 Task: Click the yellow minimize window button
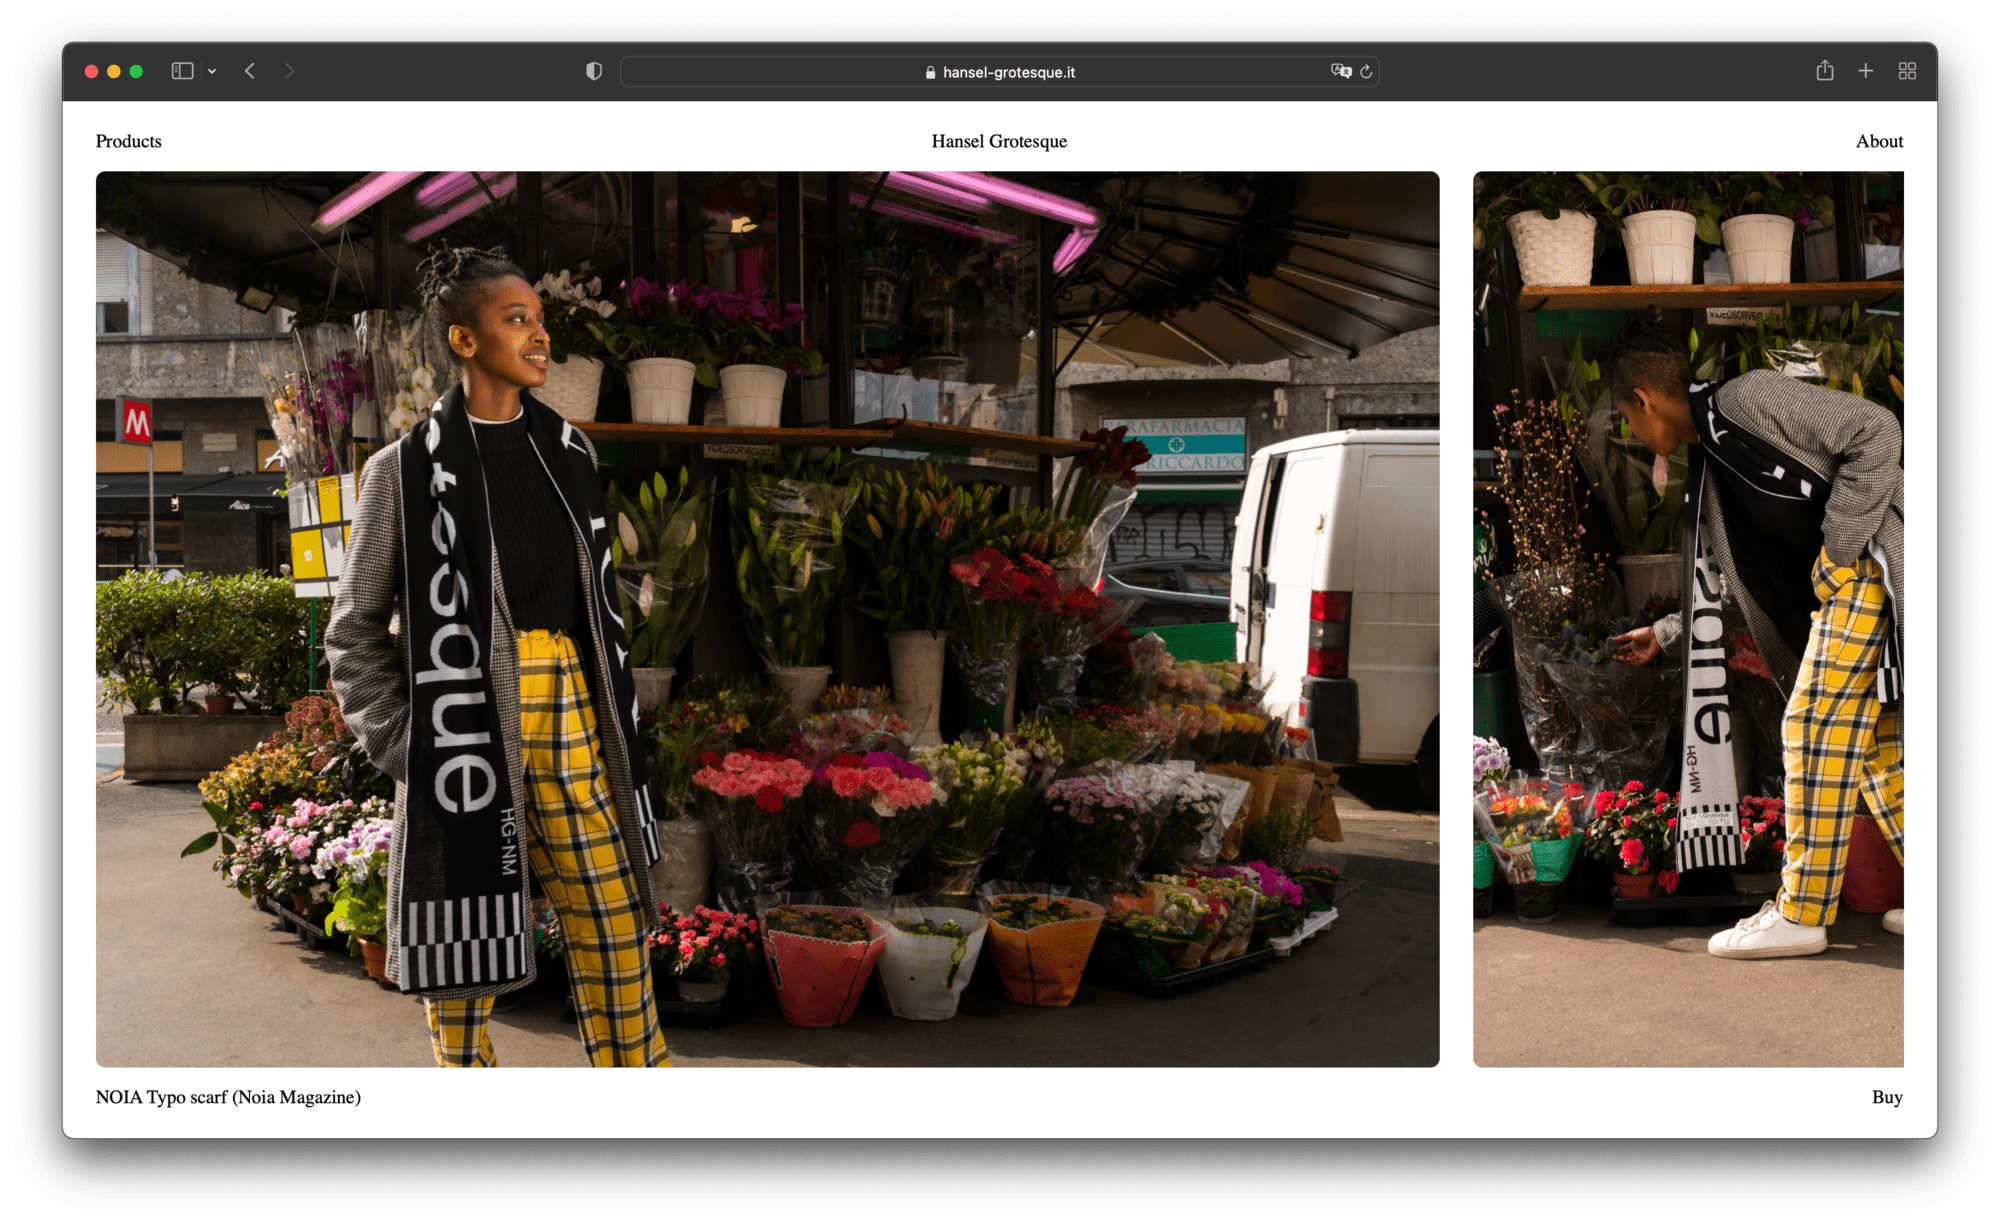tap(114, 71)
